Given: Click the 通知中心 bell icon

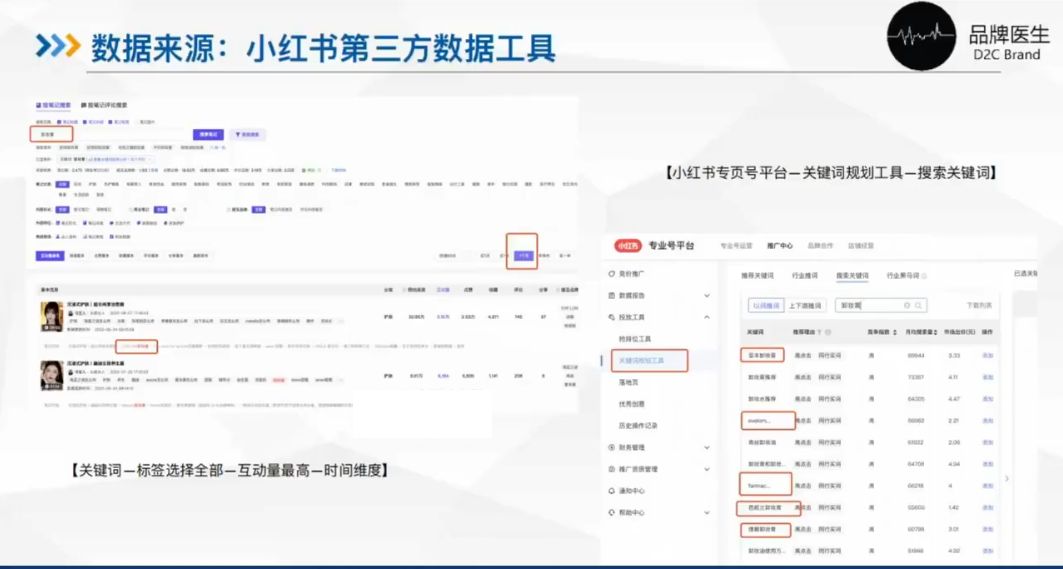Looking at the screenshot, I should tap(612, 491).
